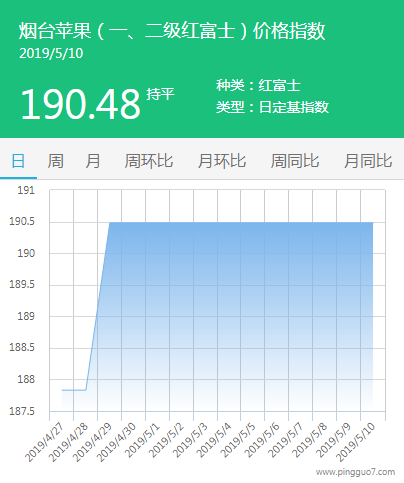The height and width of the screenshot is (483, 404).
Task: Open the 月同比 tab
Action: (x=368, y=161)
